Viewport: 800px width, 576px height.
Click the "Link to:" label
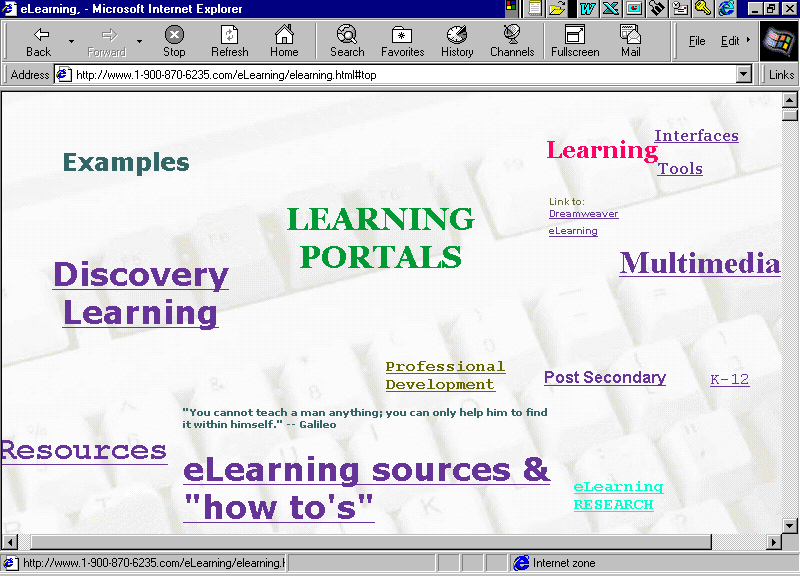click(x=567, y=202)
